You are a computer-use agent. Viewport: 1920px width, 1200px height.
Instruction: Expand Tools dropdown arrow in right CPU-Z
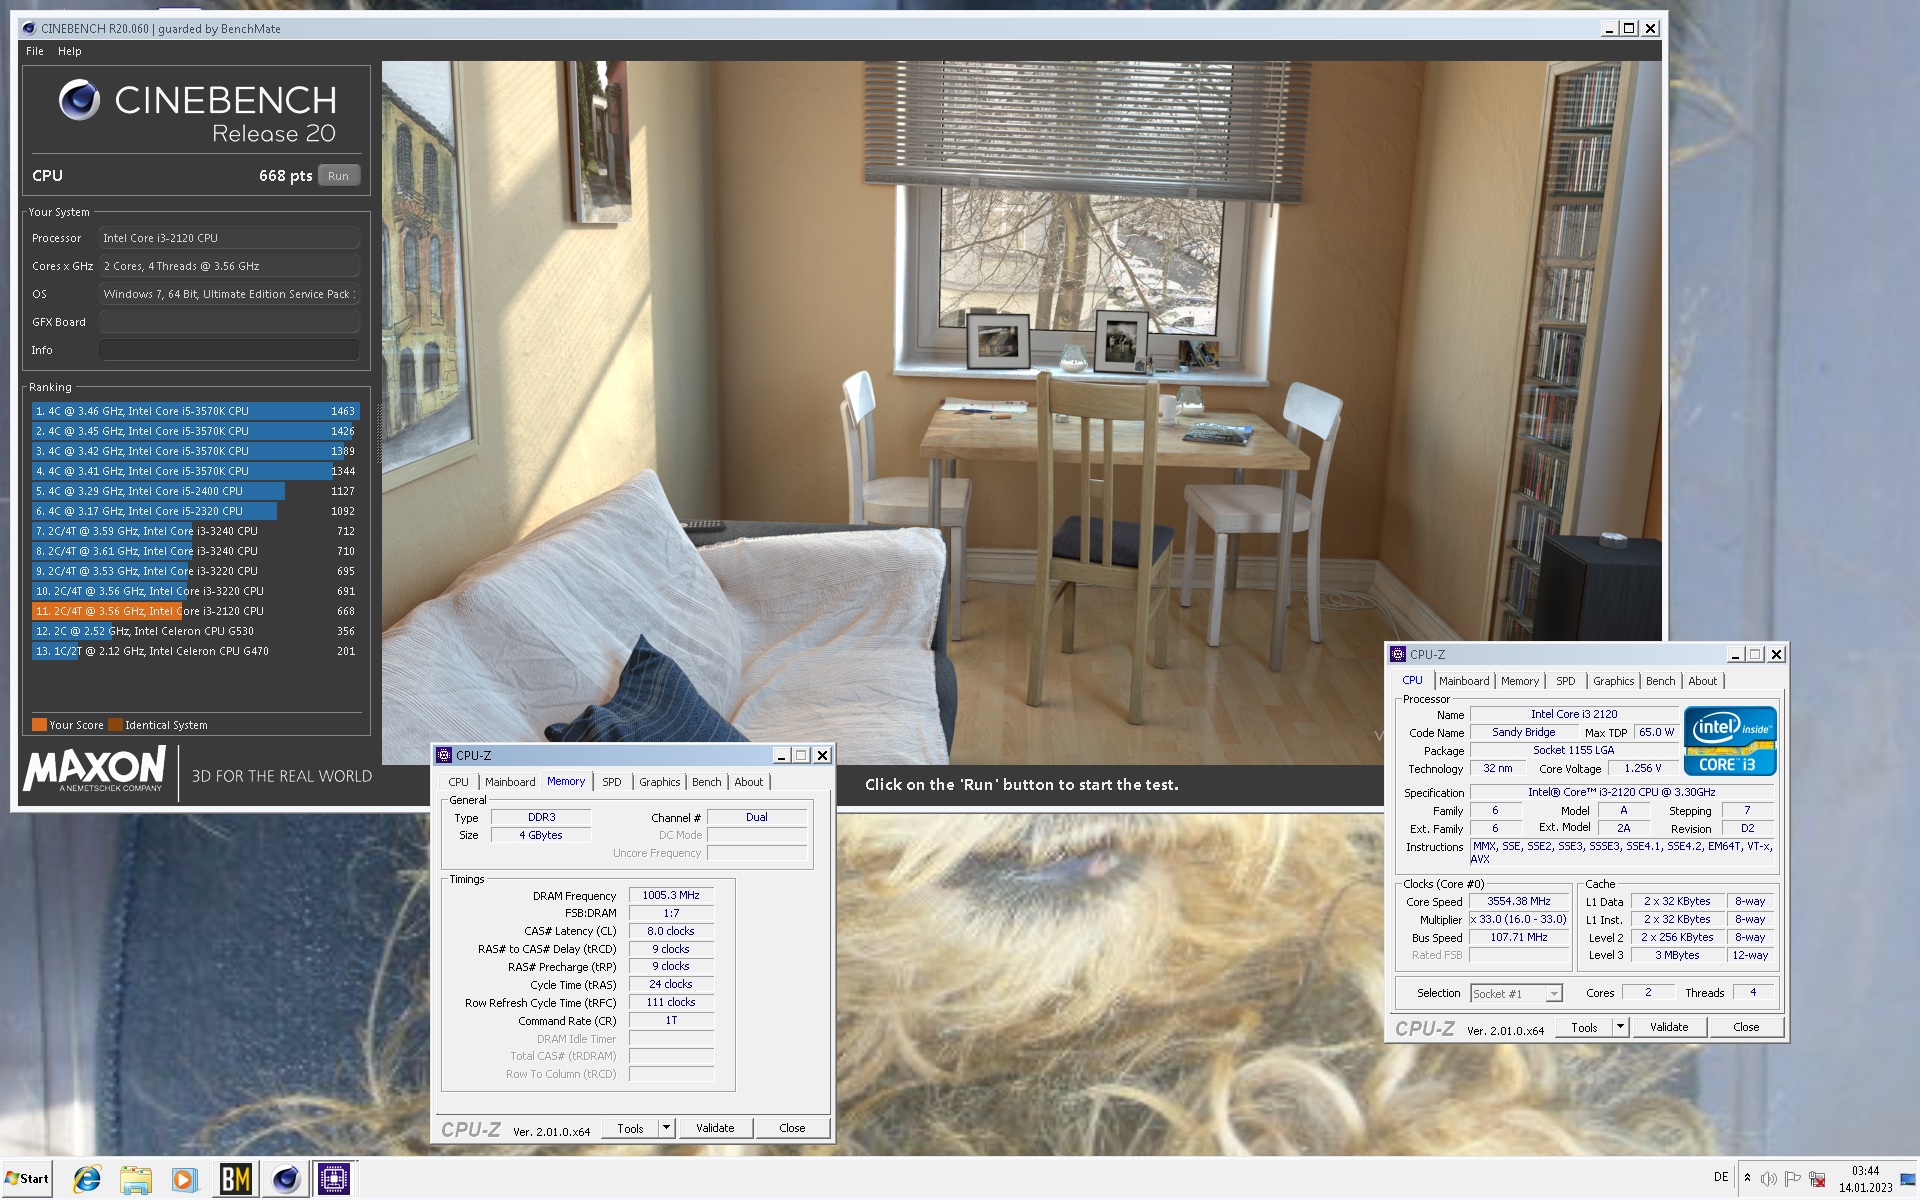[x=1621, y=1027]
